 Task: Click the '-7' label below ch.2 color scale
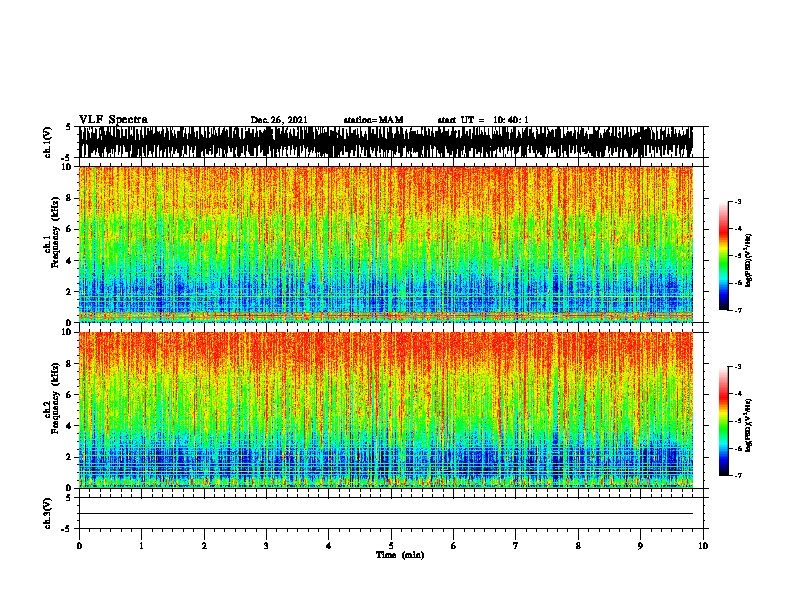tap(737, 475)
